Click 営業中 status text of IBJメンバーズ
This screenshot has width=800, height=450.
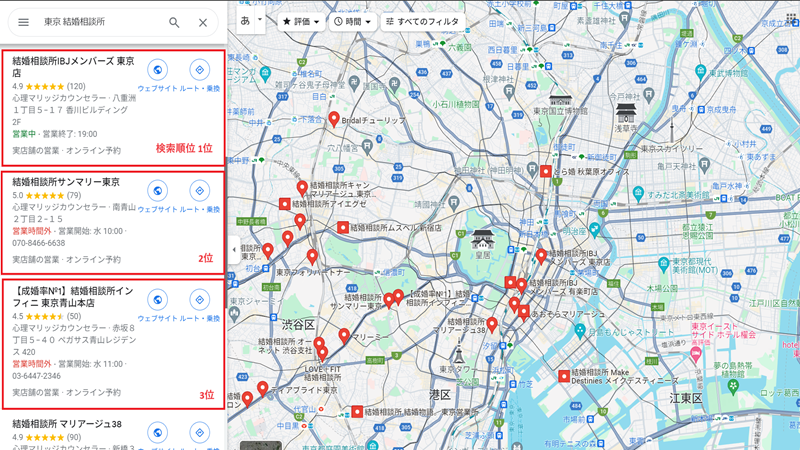[24, 134]
